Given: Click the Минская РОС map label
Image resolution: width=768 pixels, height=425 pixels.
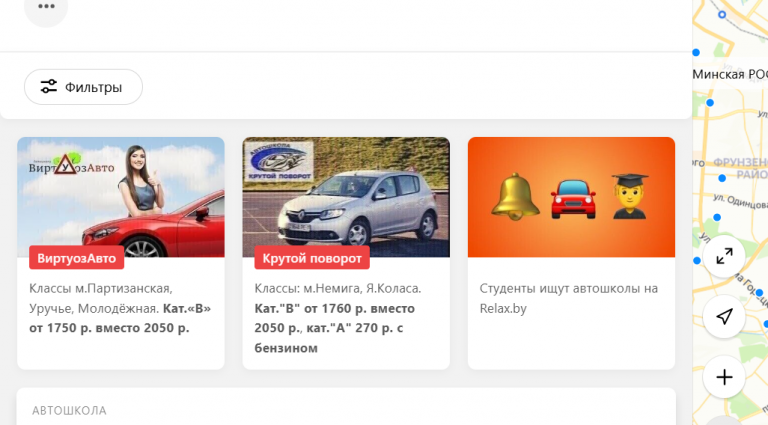Looking at the screenshot, I should coord(730,74).
